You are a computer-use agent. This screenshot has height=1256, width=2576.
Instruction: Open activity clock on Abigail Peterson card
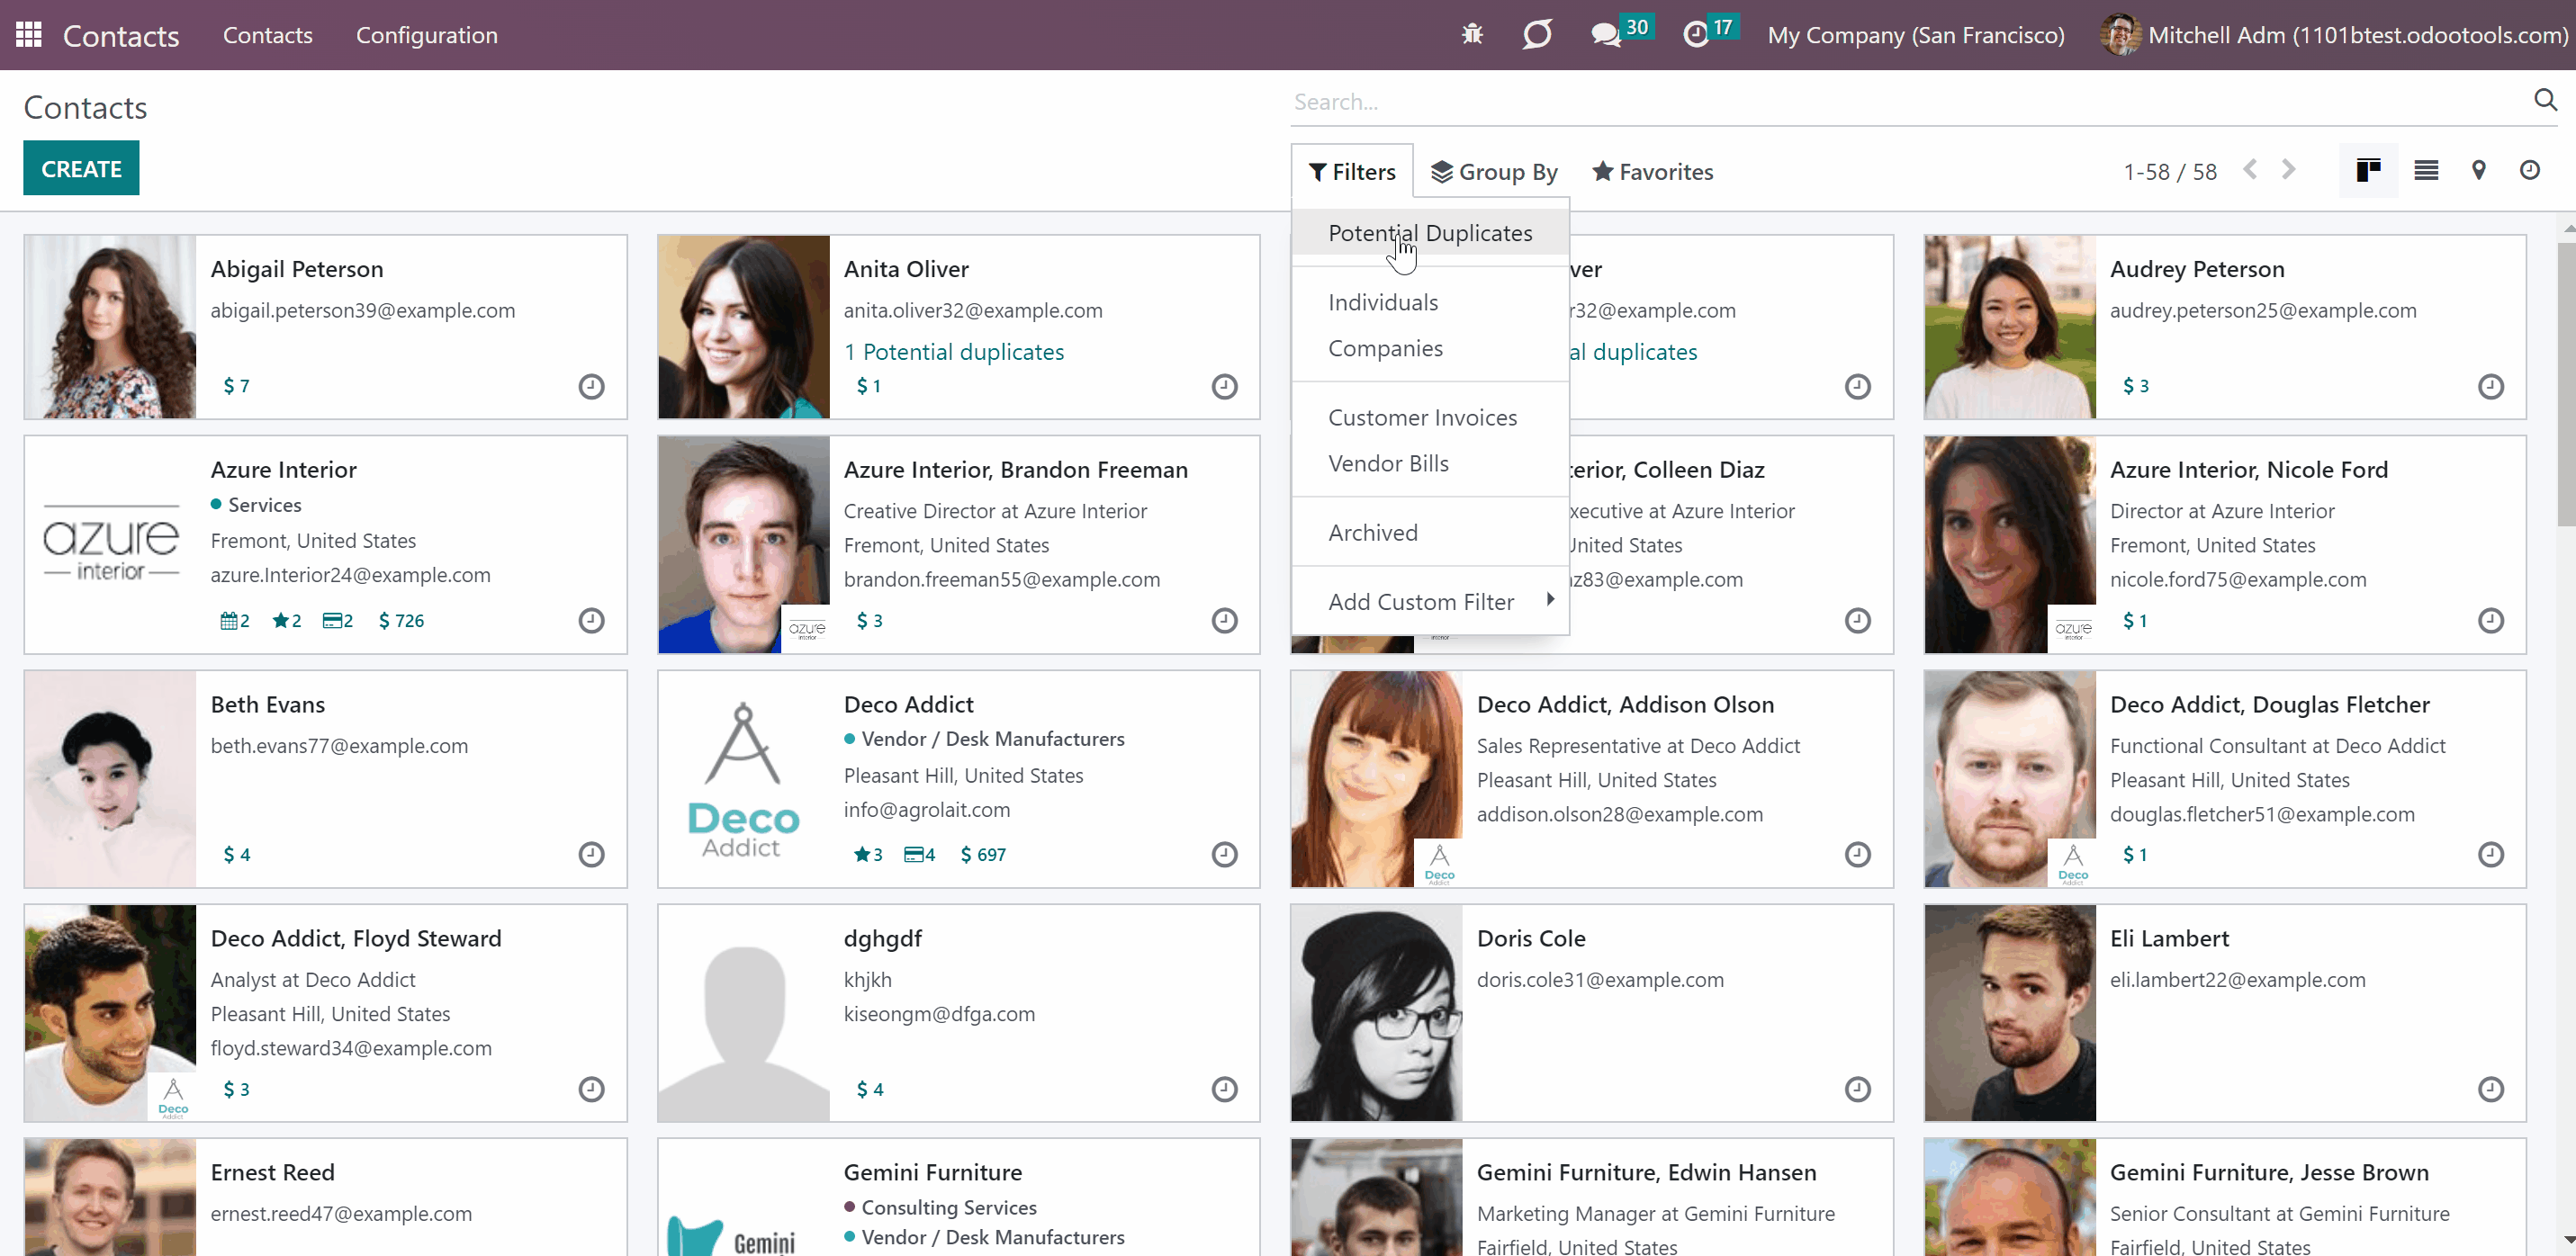(592, 386)
